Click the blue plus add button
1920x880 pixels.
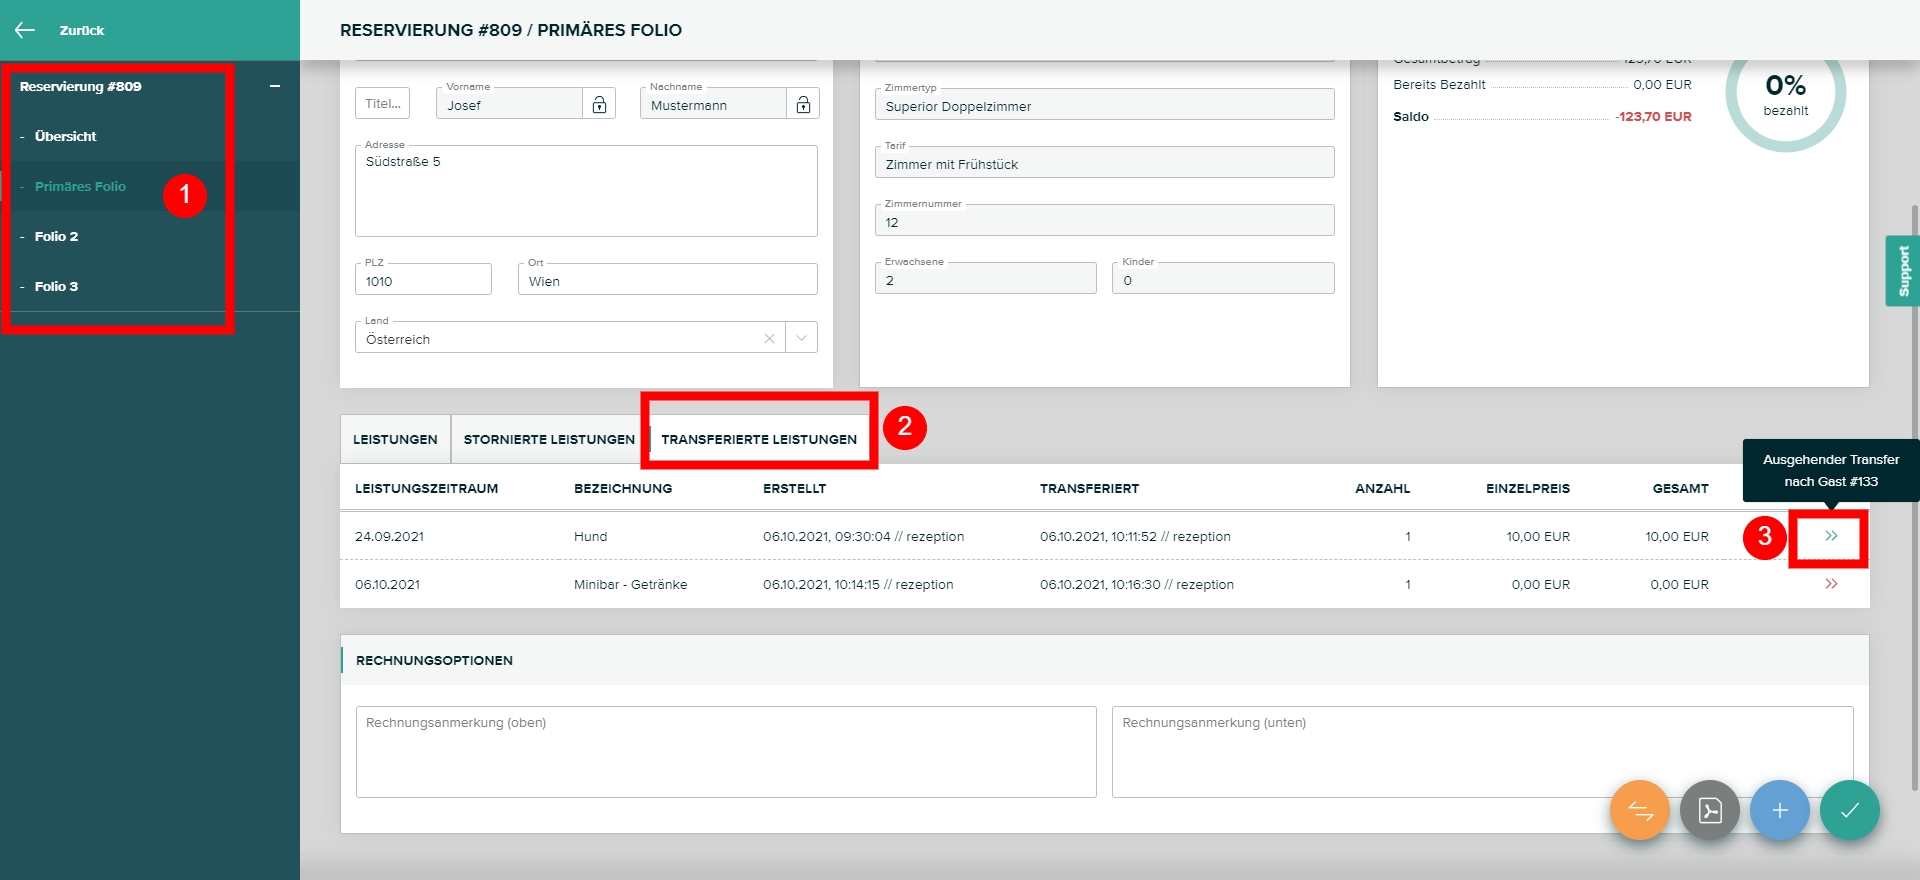click(x=1779, y=810)
